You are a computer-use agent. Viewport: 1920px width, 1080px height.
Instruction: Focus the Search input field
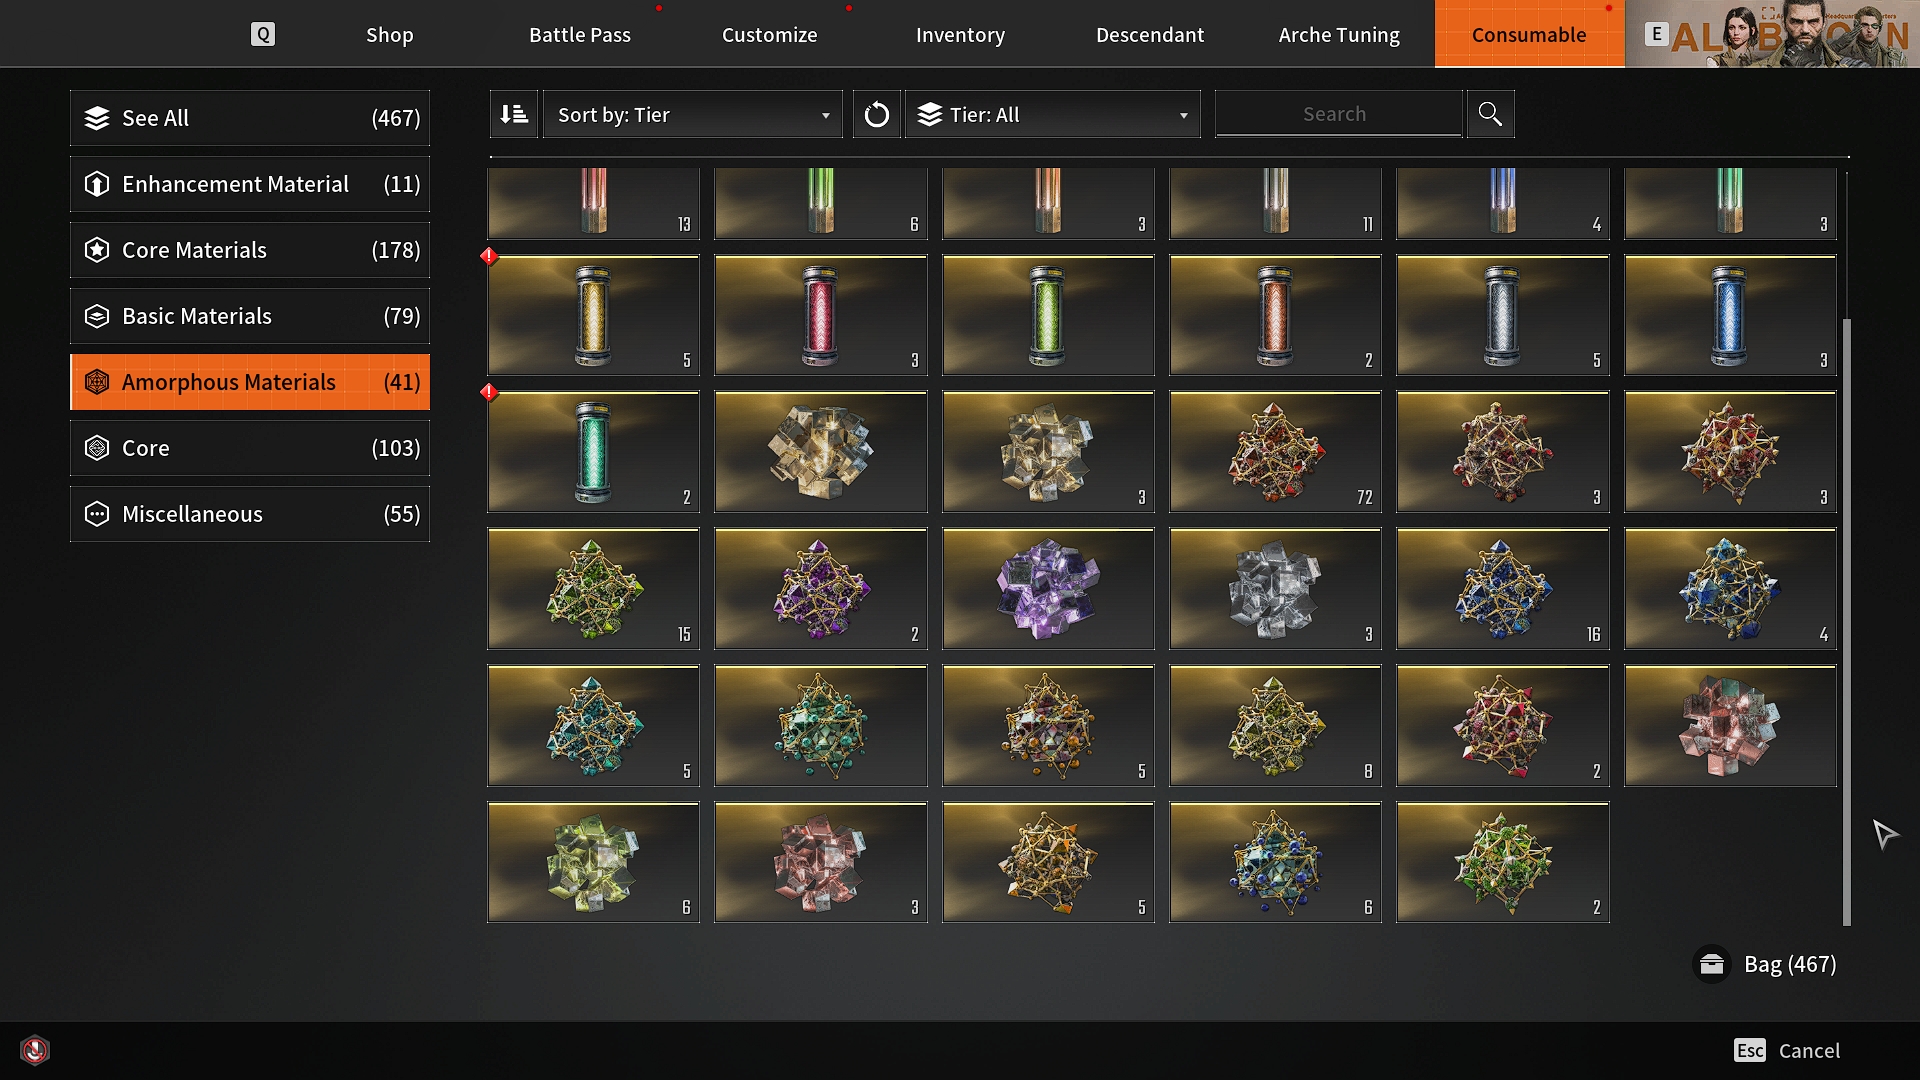(x=1338, y=114)
